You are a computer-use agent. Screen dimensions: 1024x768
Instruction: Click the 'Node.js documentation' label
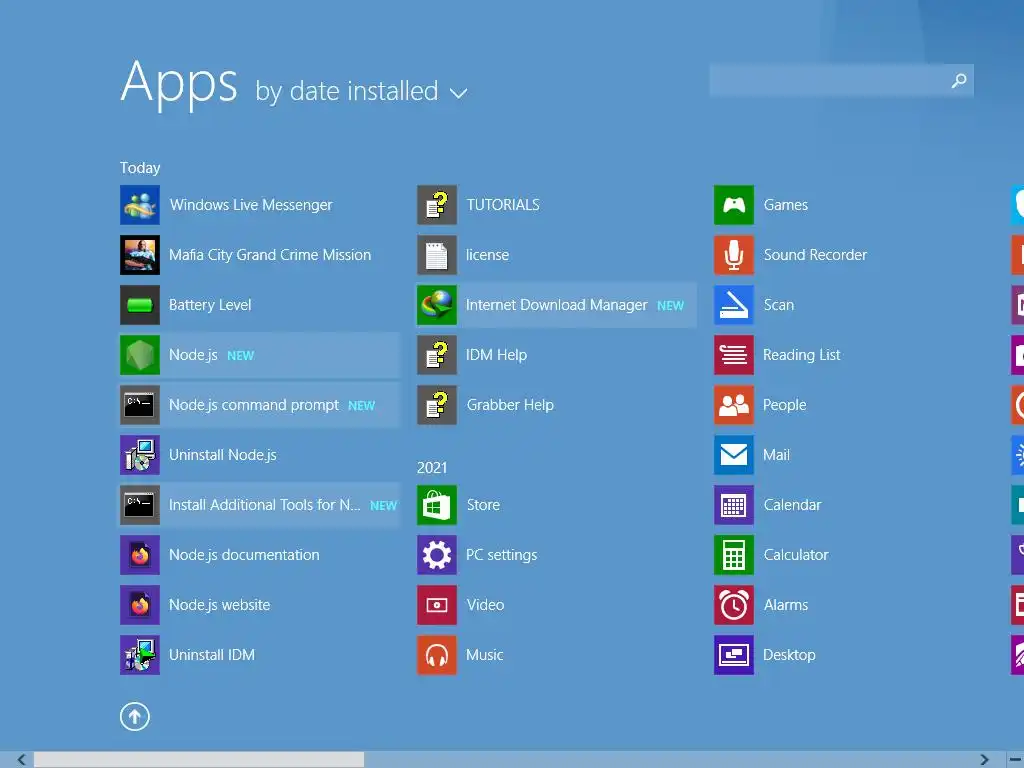point(244,555)
